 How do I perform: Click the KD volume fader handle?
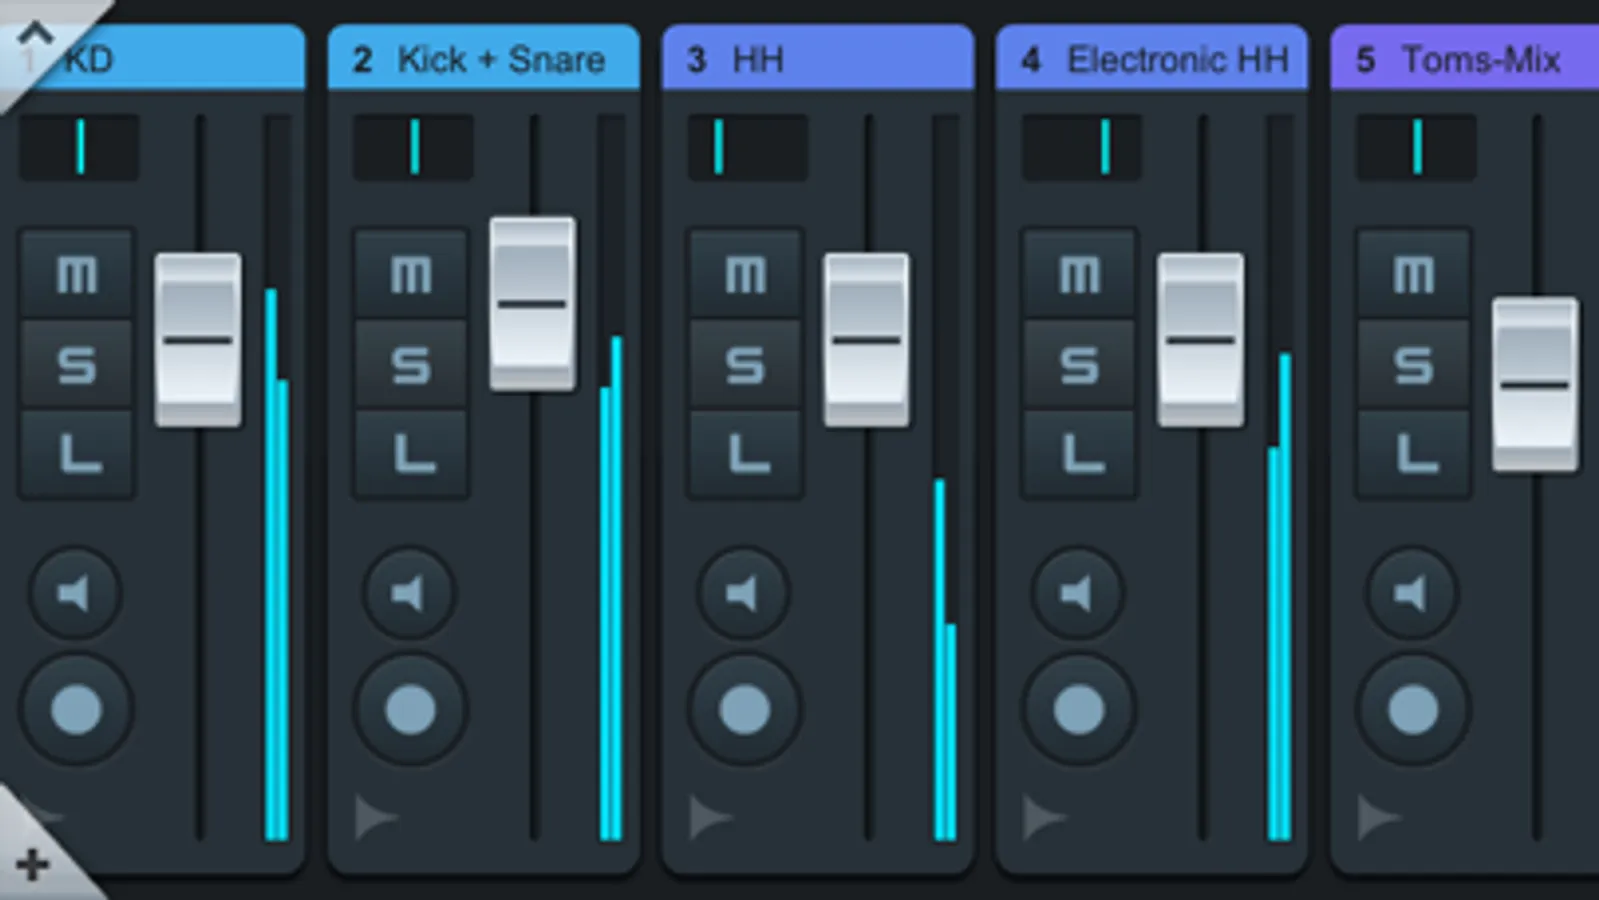198,340
